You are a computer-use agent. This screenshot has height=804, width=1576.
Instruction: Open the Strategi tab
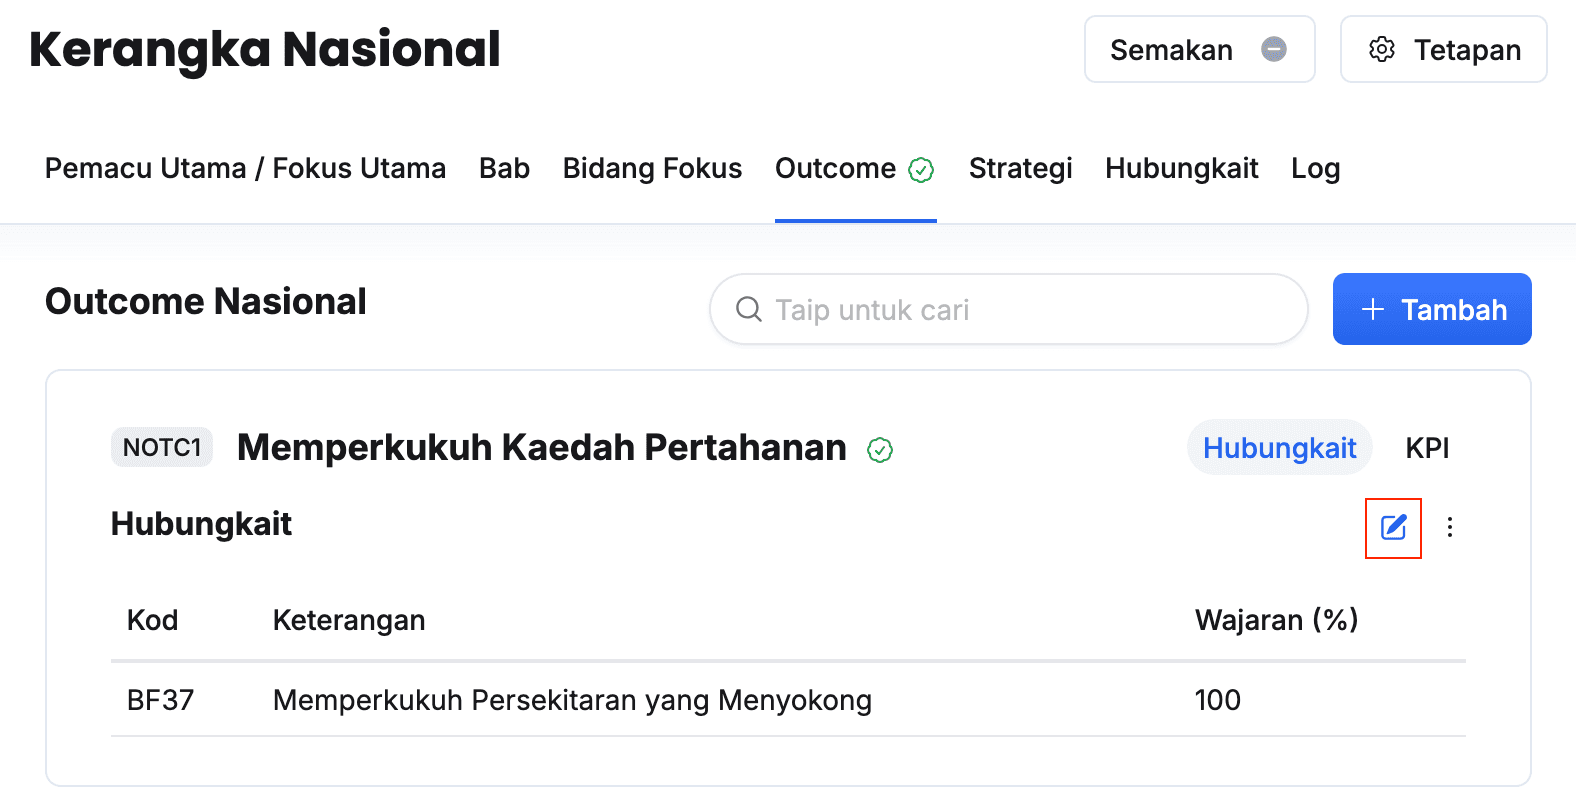(1020, 168)
